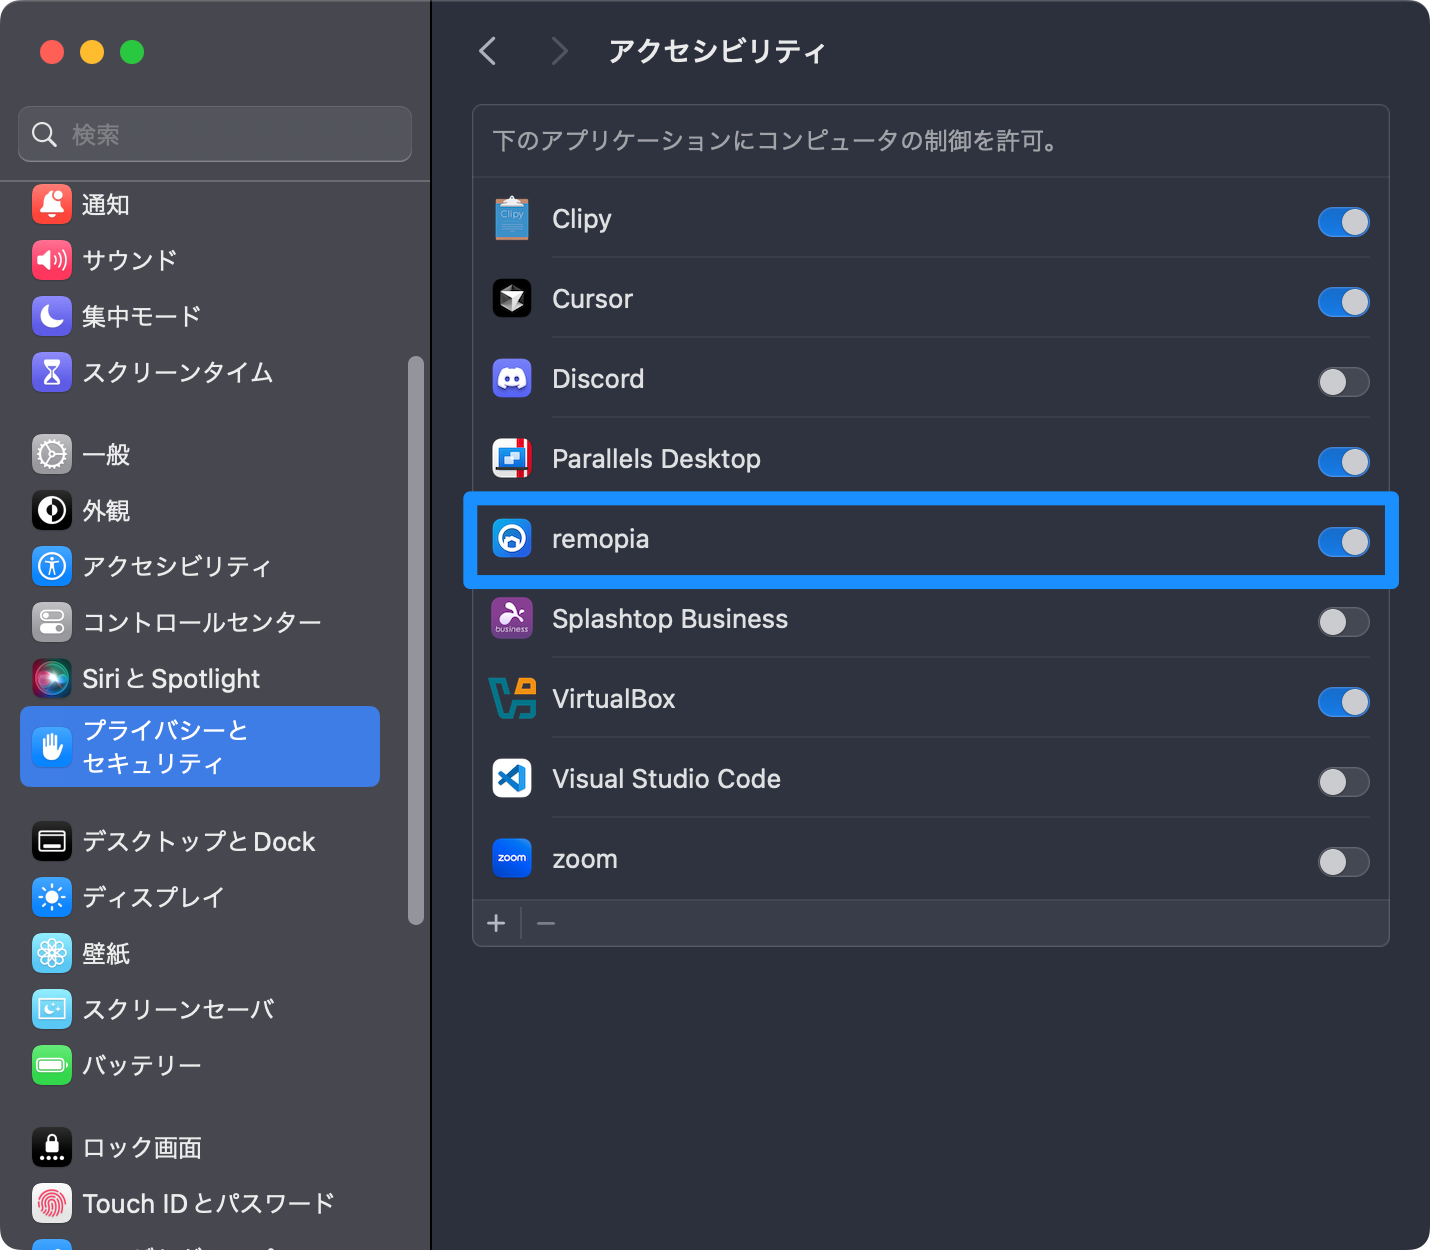Click the search magnifying glass icon
Screen dimensions: 1430x1250
(x=44, y=134)
